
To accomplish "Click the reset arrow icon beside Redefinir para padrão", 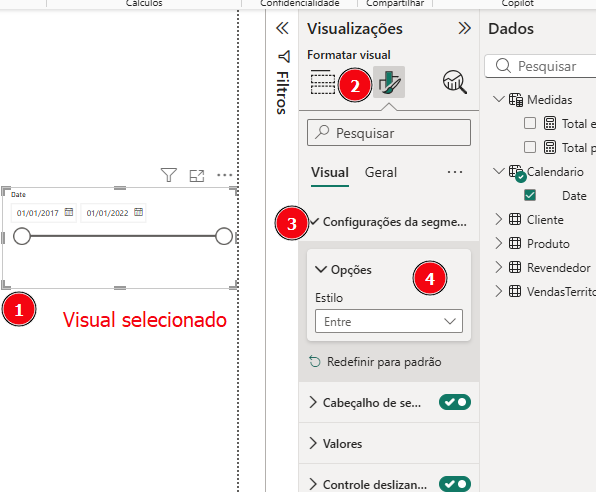I will click(315, 361).
